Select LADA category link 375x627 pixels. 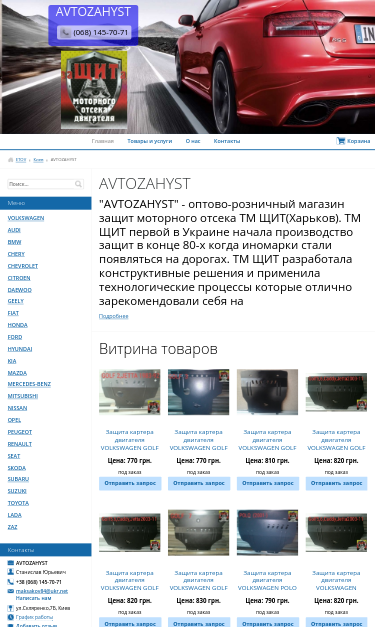14,515
